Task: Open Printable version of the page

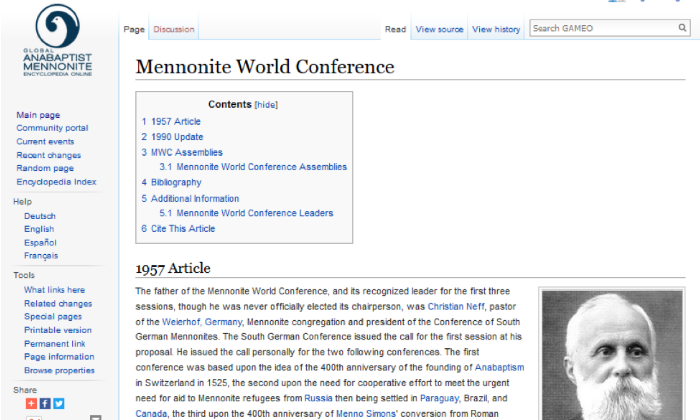Action: [58, 330]
